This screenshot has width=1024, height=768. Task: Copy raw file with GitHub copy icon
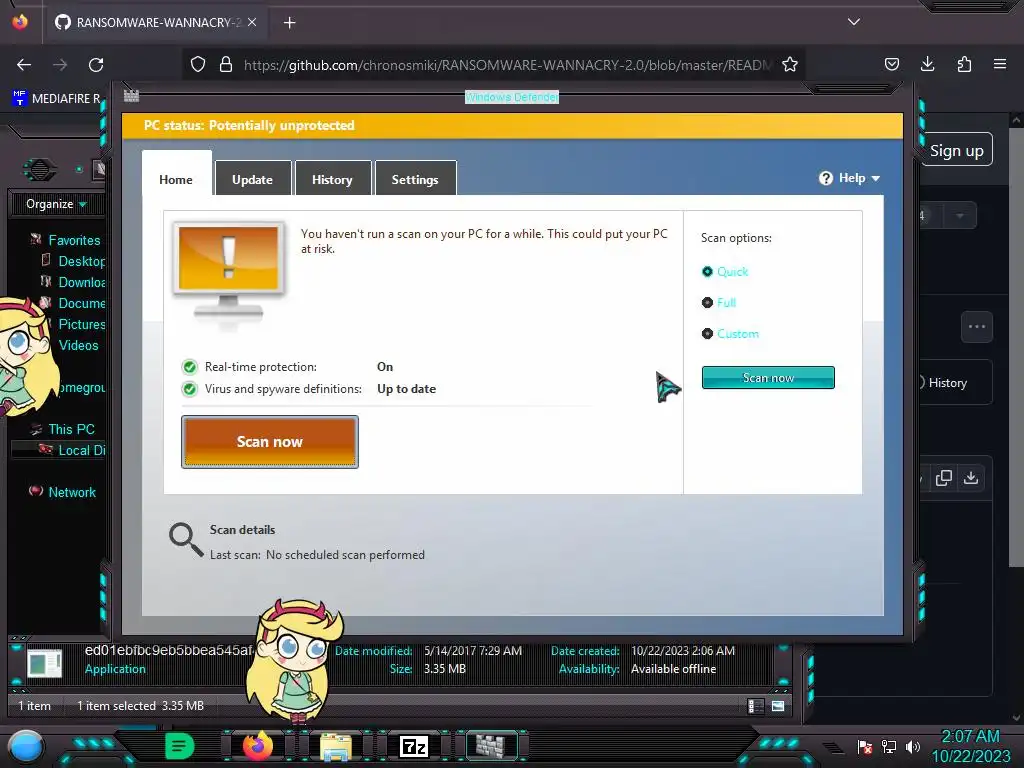point(944,478)
